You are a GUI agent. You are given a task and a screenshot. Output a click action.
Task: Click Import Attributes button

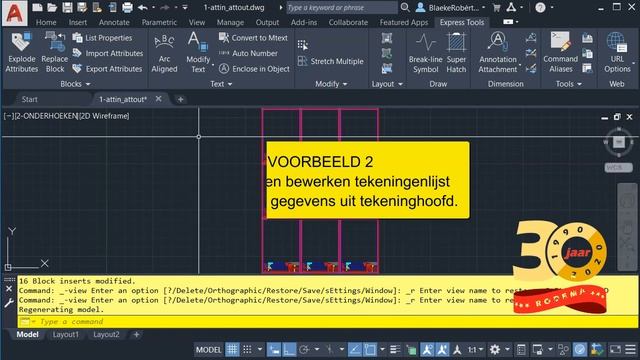(x=108, y=53)
